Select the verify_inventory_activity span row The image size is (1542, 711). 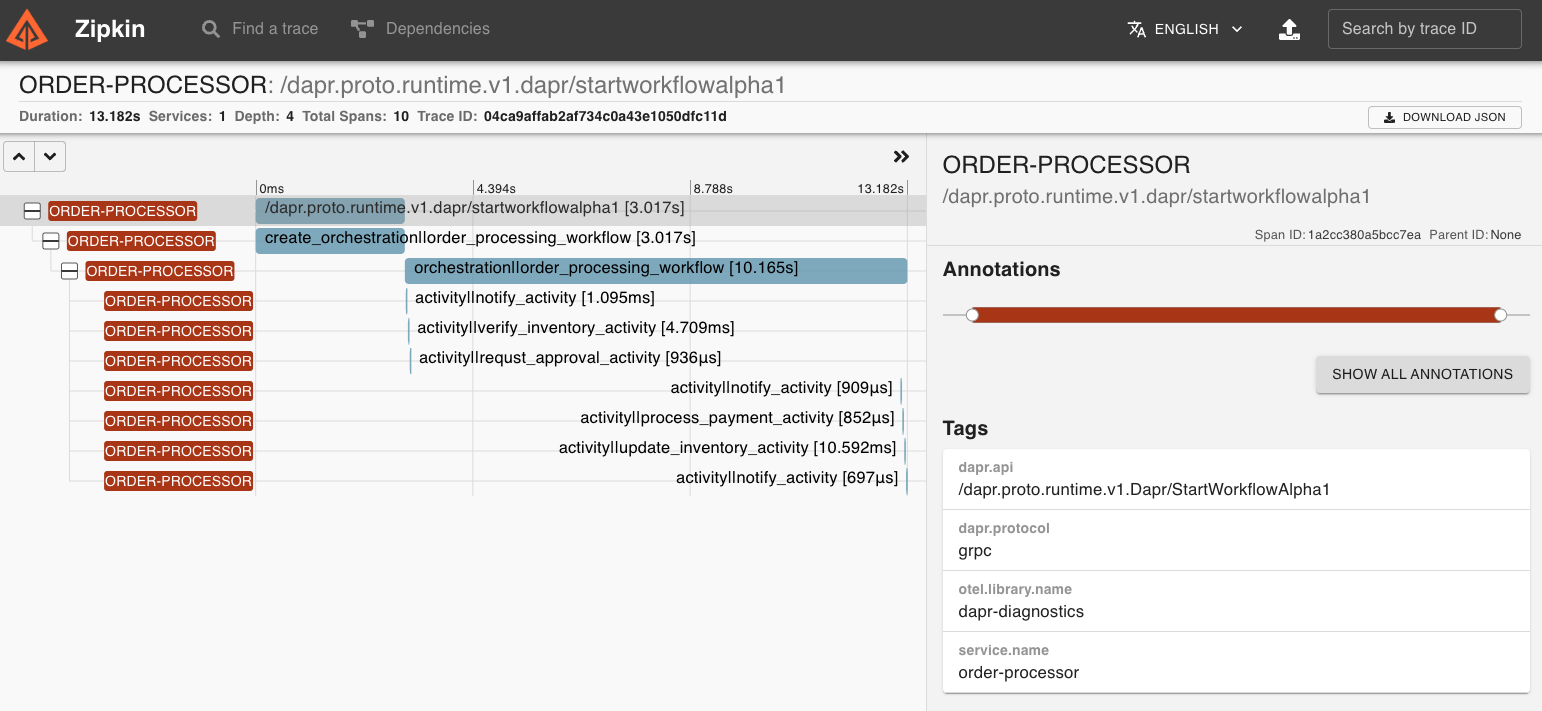point(575,328)
